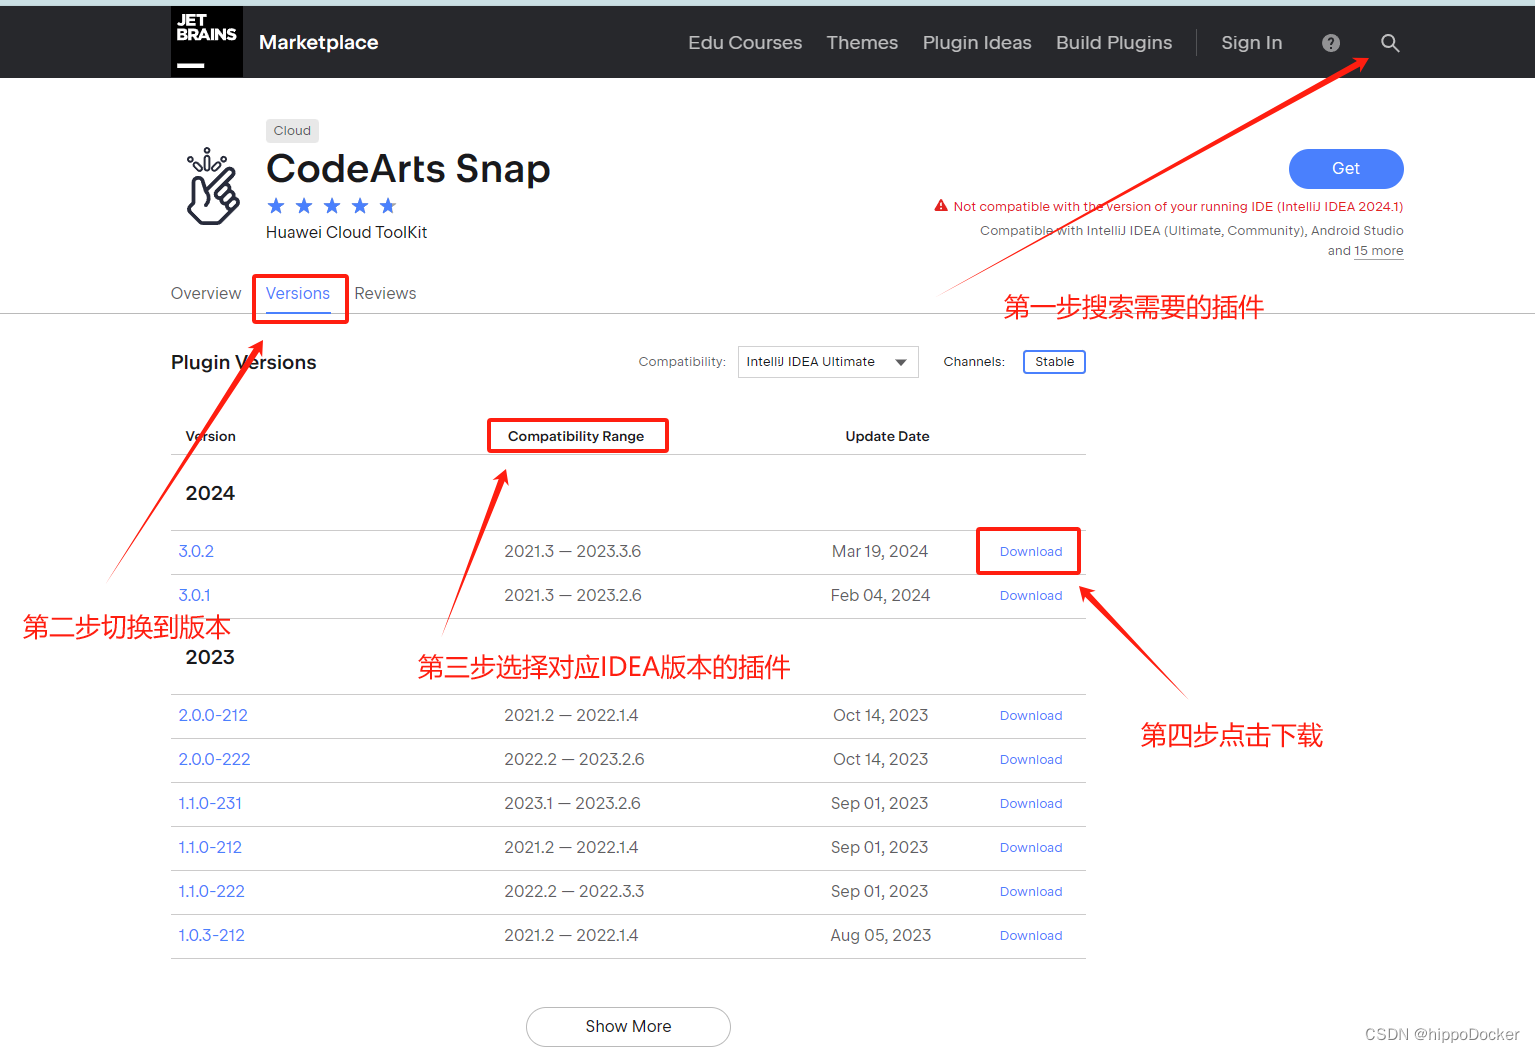Download version 1.1.0-212
This screenshot has height=1052, width=1535.
pyautogui.click(x=1031, y=847)
